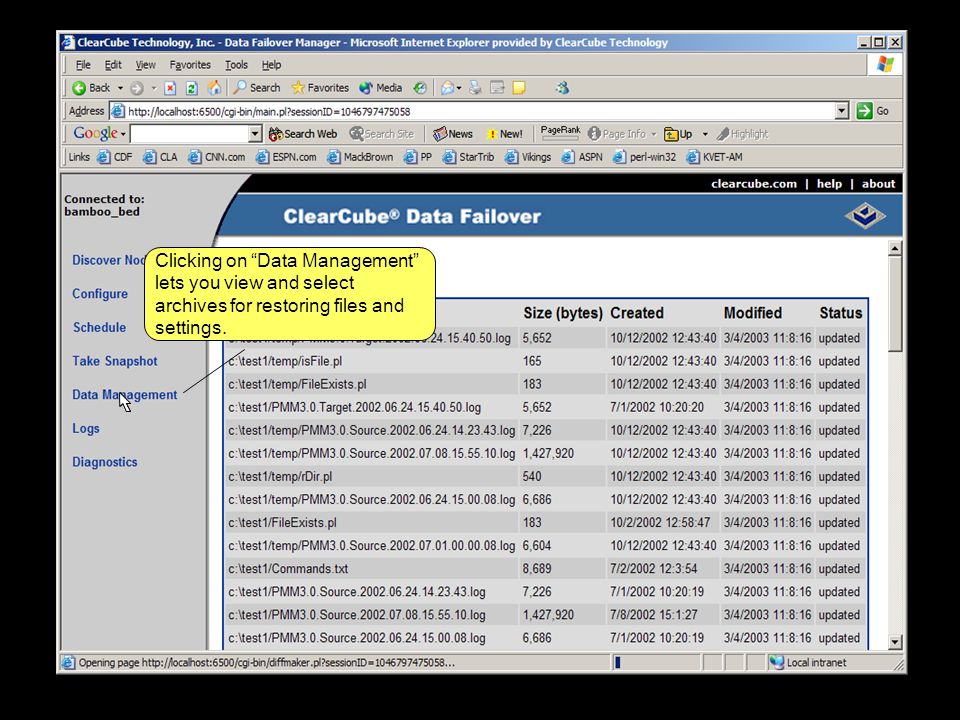Open the Google logo menu dropdown

[123, 134]
